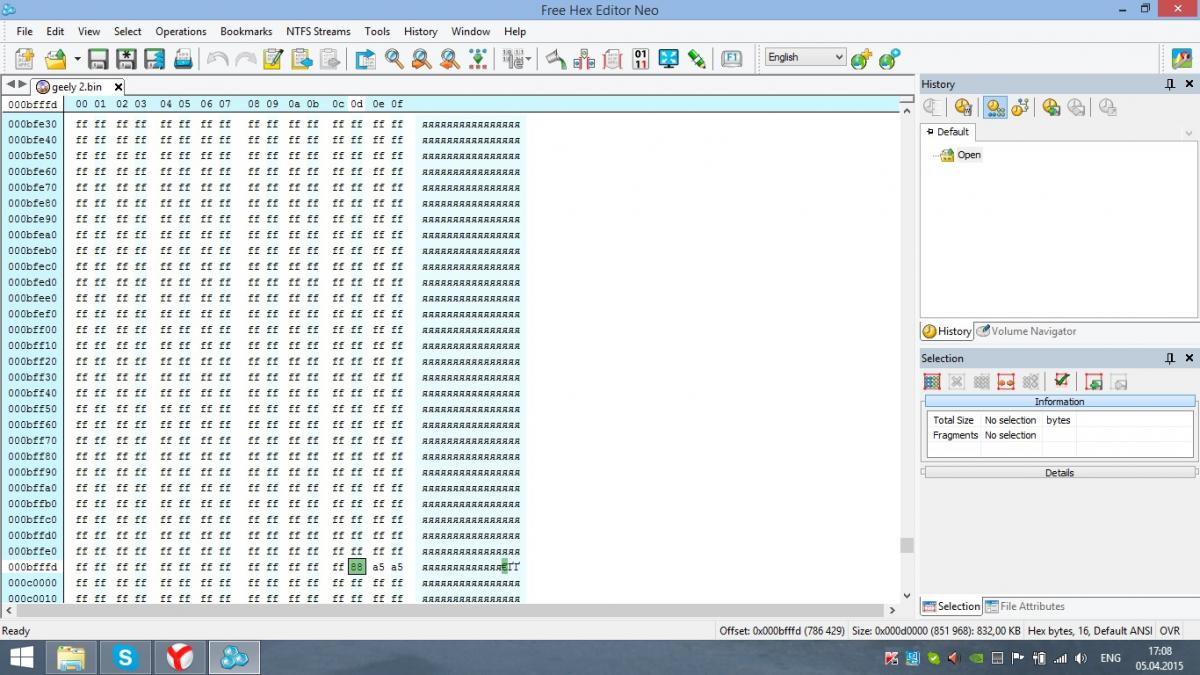Click the globe icon with blue bubble
The width and height of the screenshot is (1200, 675).
click(x=889, y=59)
